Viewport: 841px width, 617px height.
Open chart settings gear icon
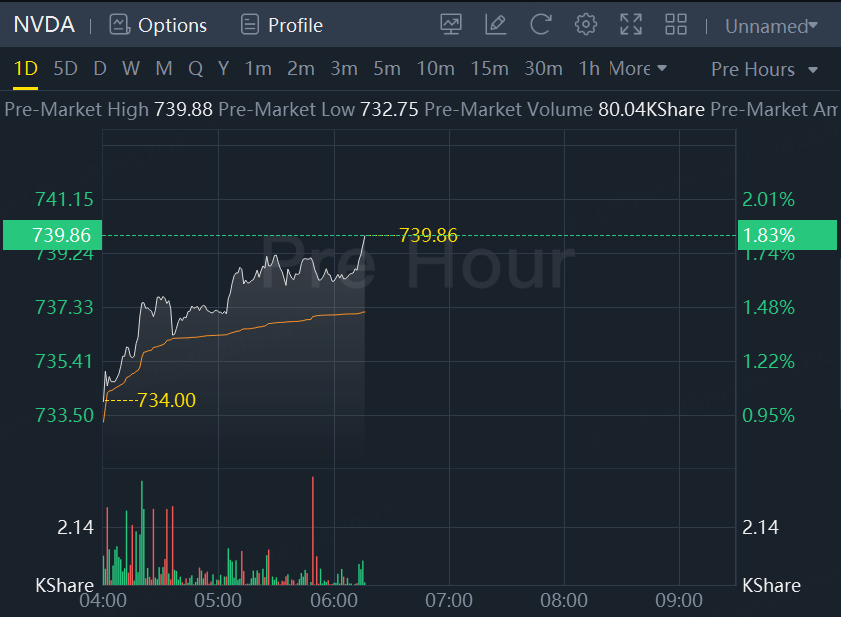[586, 25]
